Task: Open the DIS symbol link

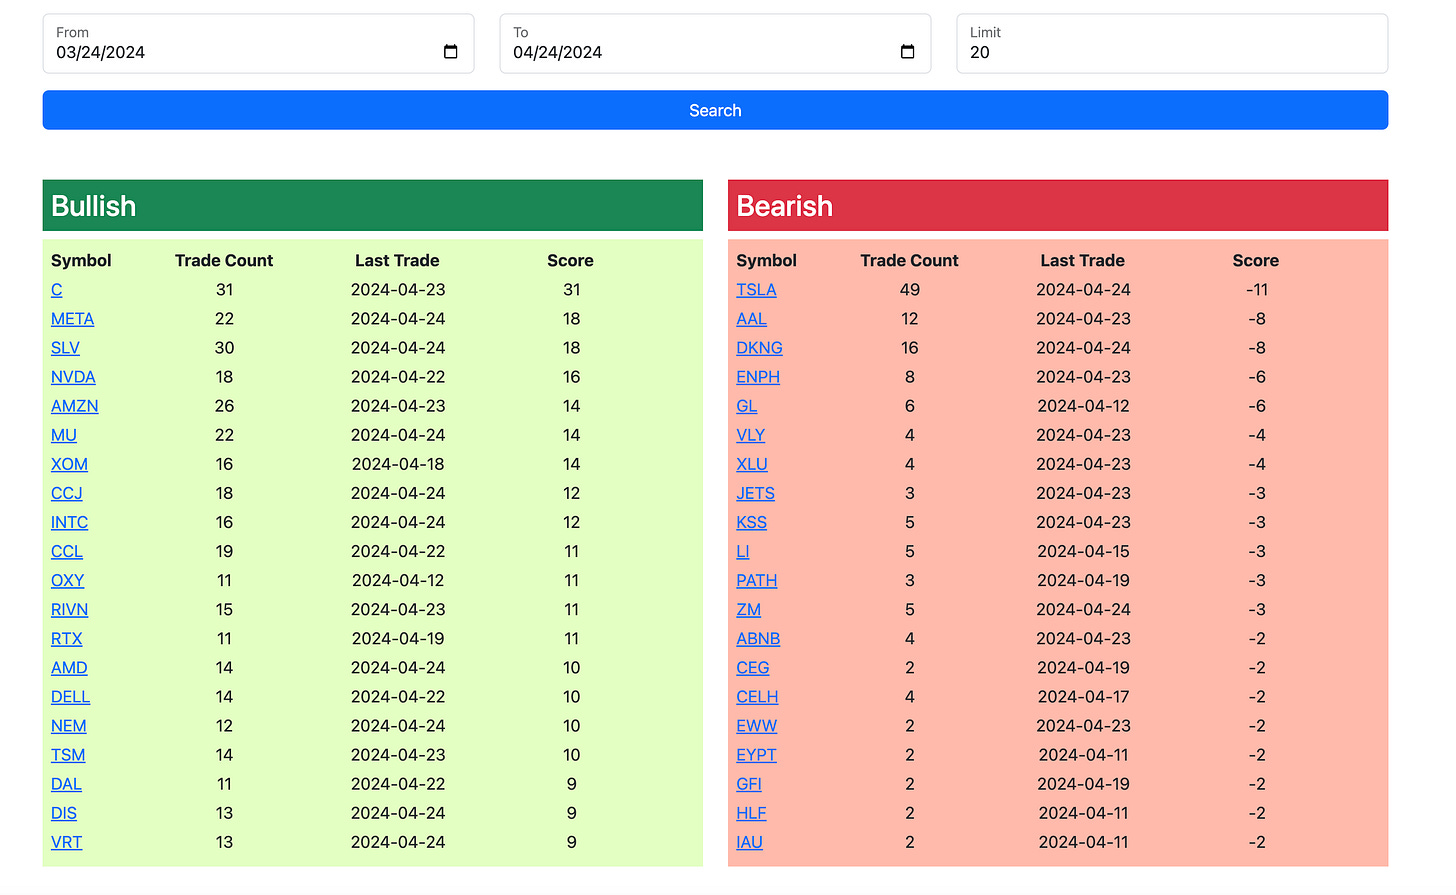Action: click(64, 812)
